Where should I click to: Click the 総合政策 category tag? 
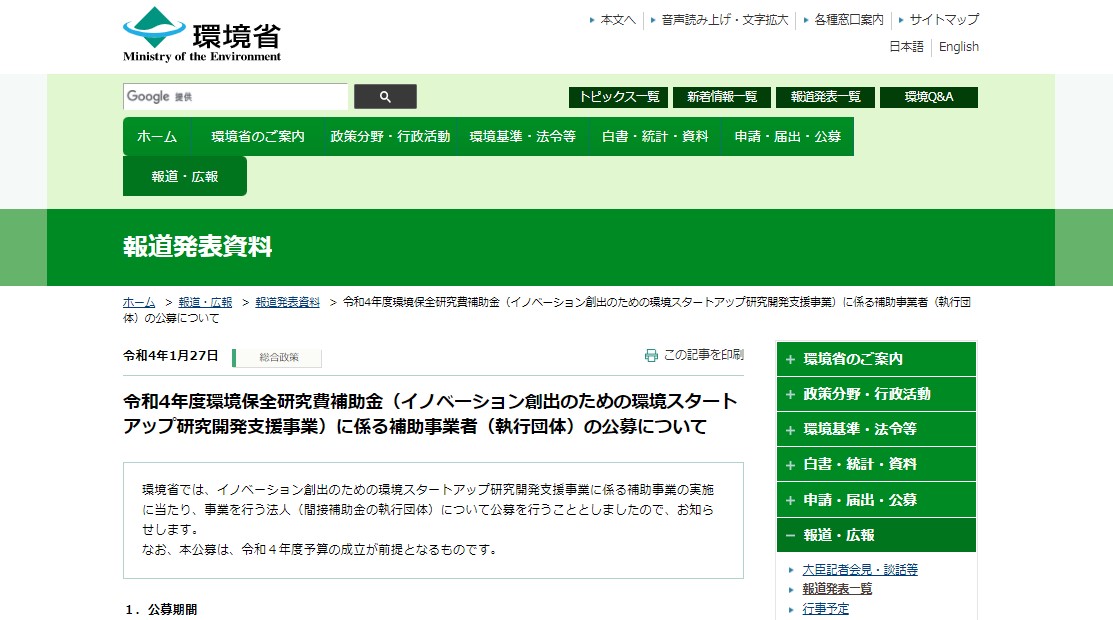pos(277,357)
